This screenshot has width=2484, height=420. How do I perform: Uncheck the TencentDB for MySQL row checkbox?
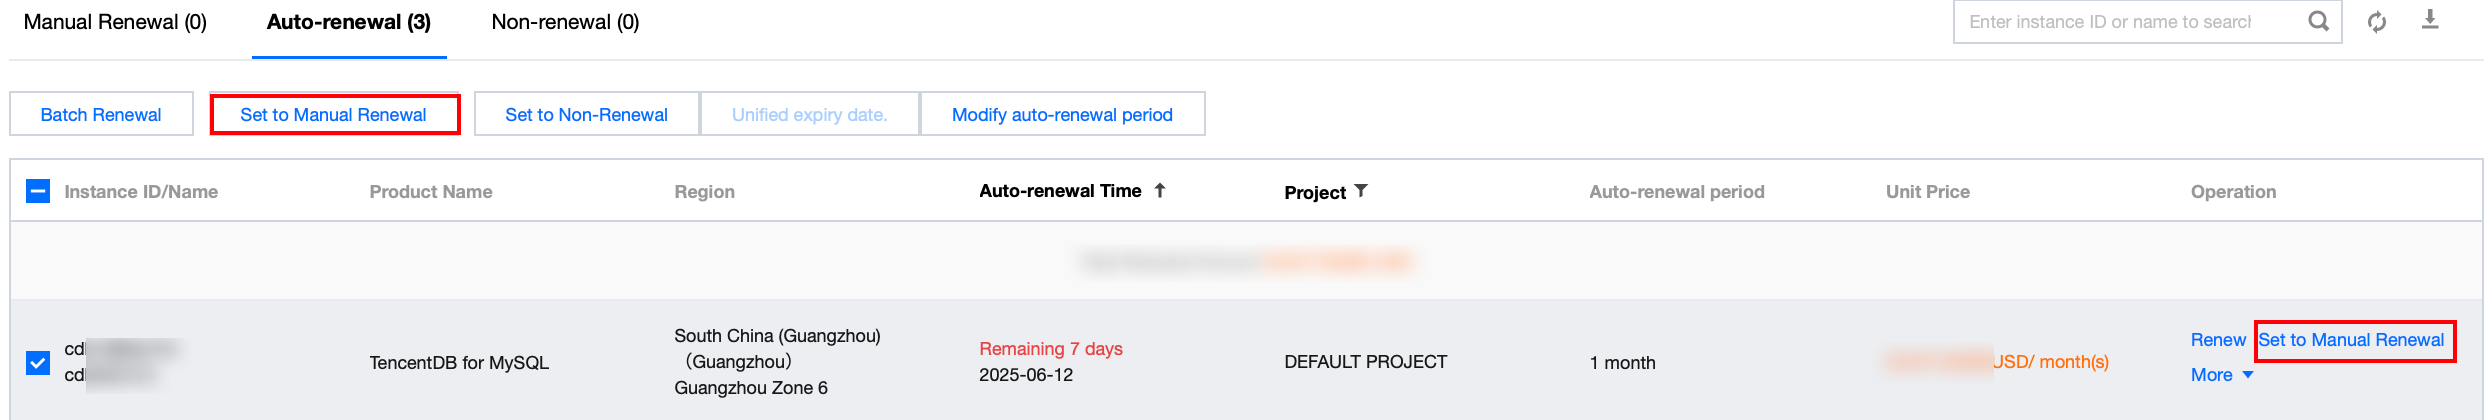click(x=38, y=362)
